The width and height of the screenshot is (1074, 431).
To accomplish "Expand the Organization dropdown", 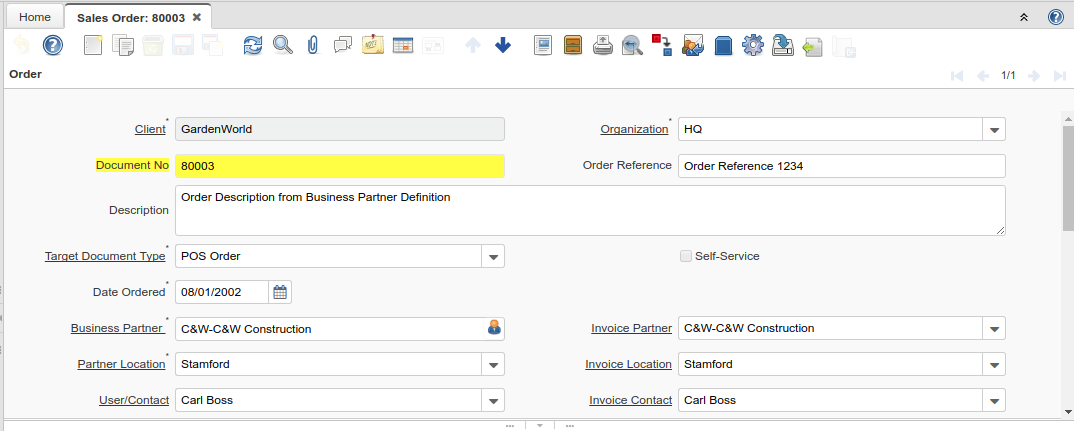I will pos(993,129).
